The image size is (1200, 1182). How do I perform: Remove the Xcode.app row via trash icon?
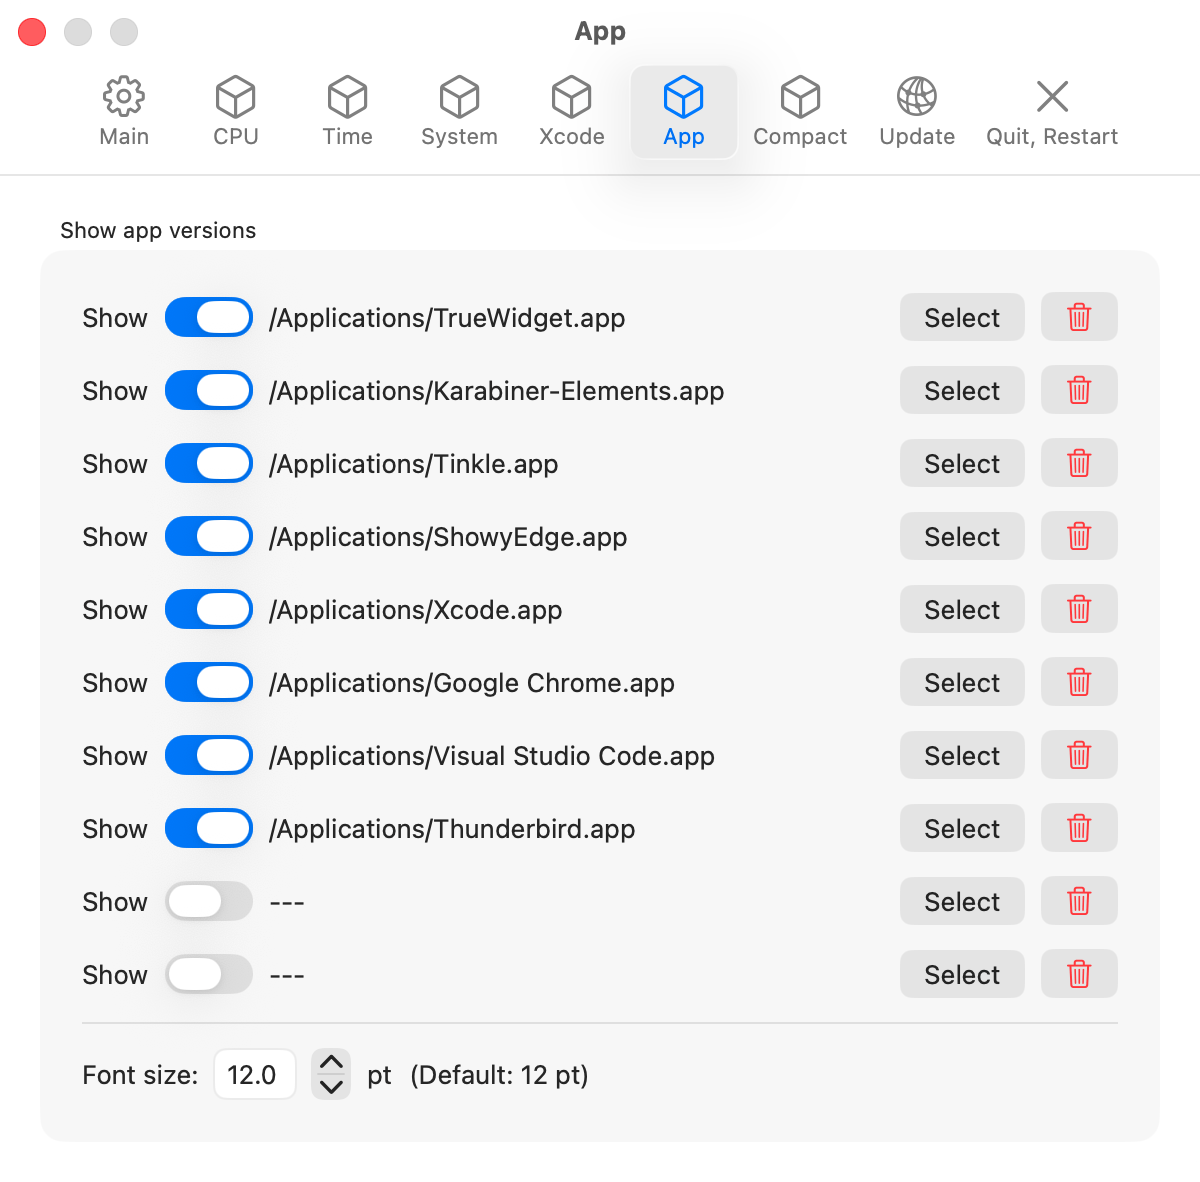1079,609
